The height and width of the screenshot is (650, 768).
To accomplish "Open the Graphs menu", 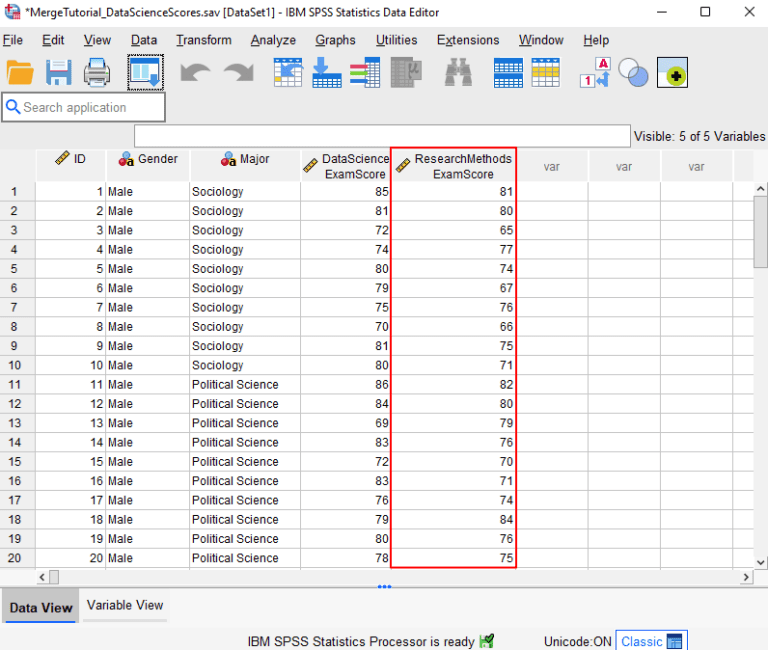I will [x=336, y=40].
